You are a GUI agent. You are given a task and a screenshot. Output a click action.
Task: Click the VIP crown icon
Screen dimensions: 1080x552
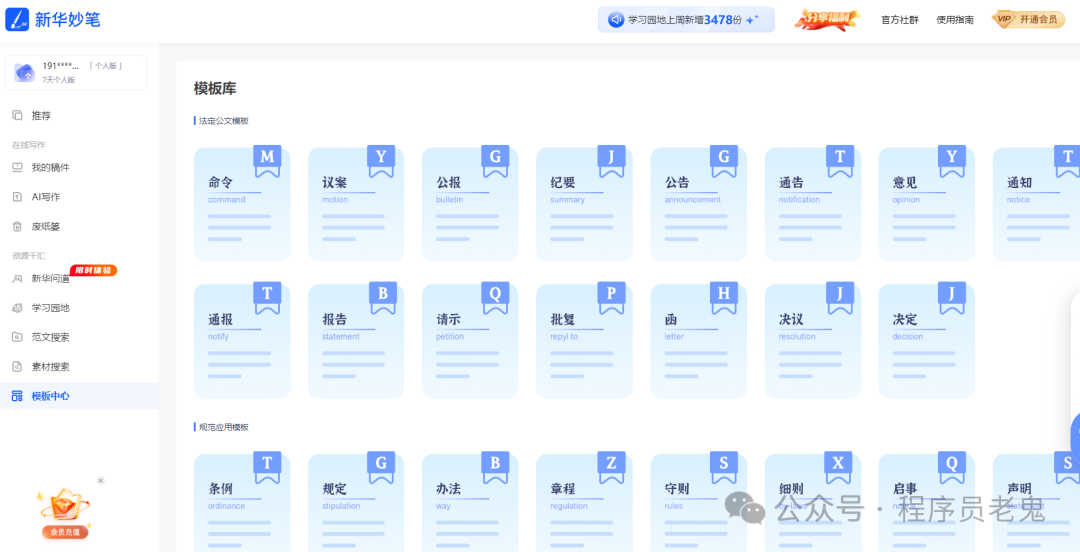1004,19
